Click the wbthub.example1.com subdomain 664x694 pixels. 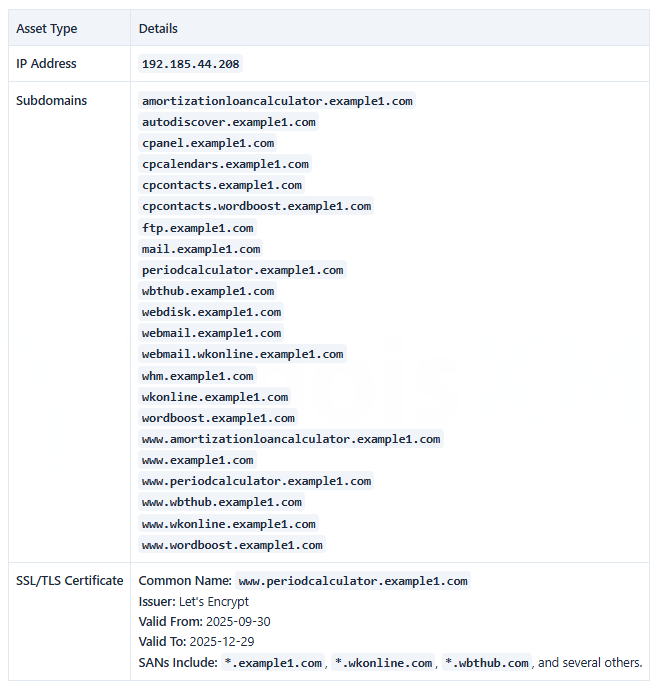click(208, 291)
